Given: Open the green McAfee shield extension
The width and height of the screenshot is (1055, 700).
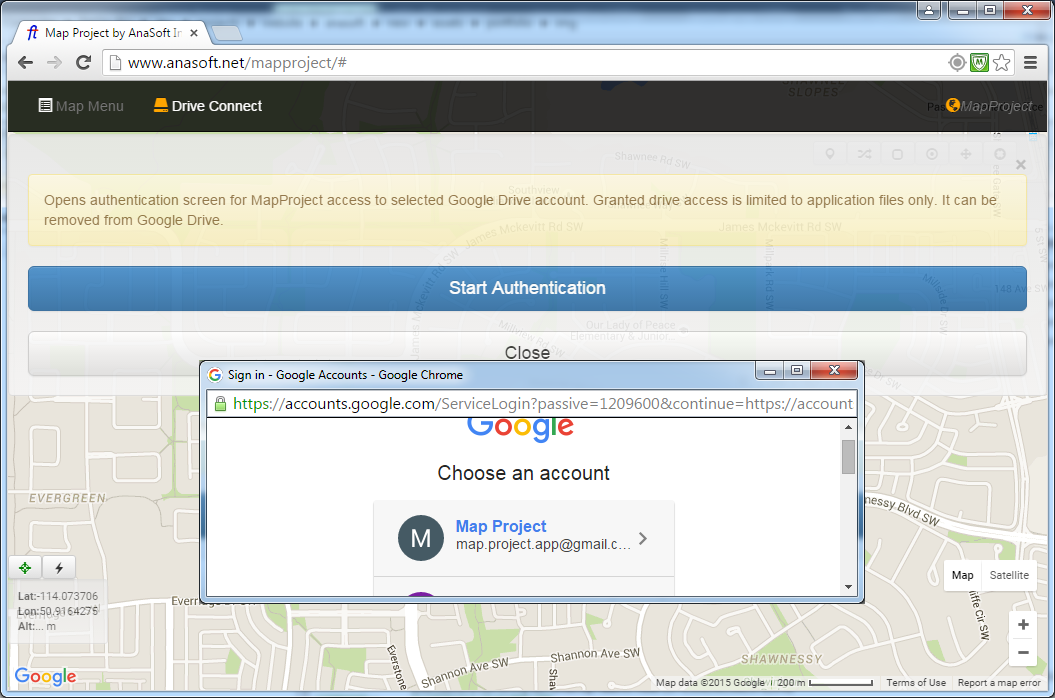Looking at the screenshot, I should 979,63.
